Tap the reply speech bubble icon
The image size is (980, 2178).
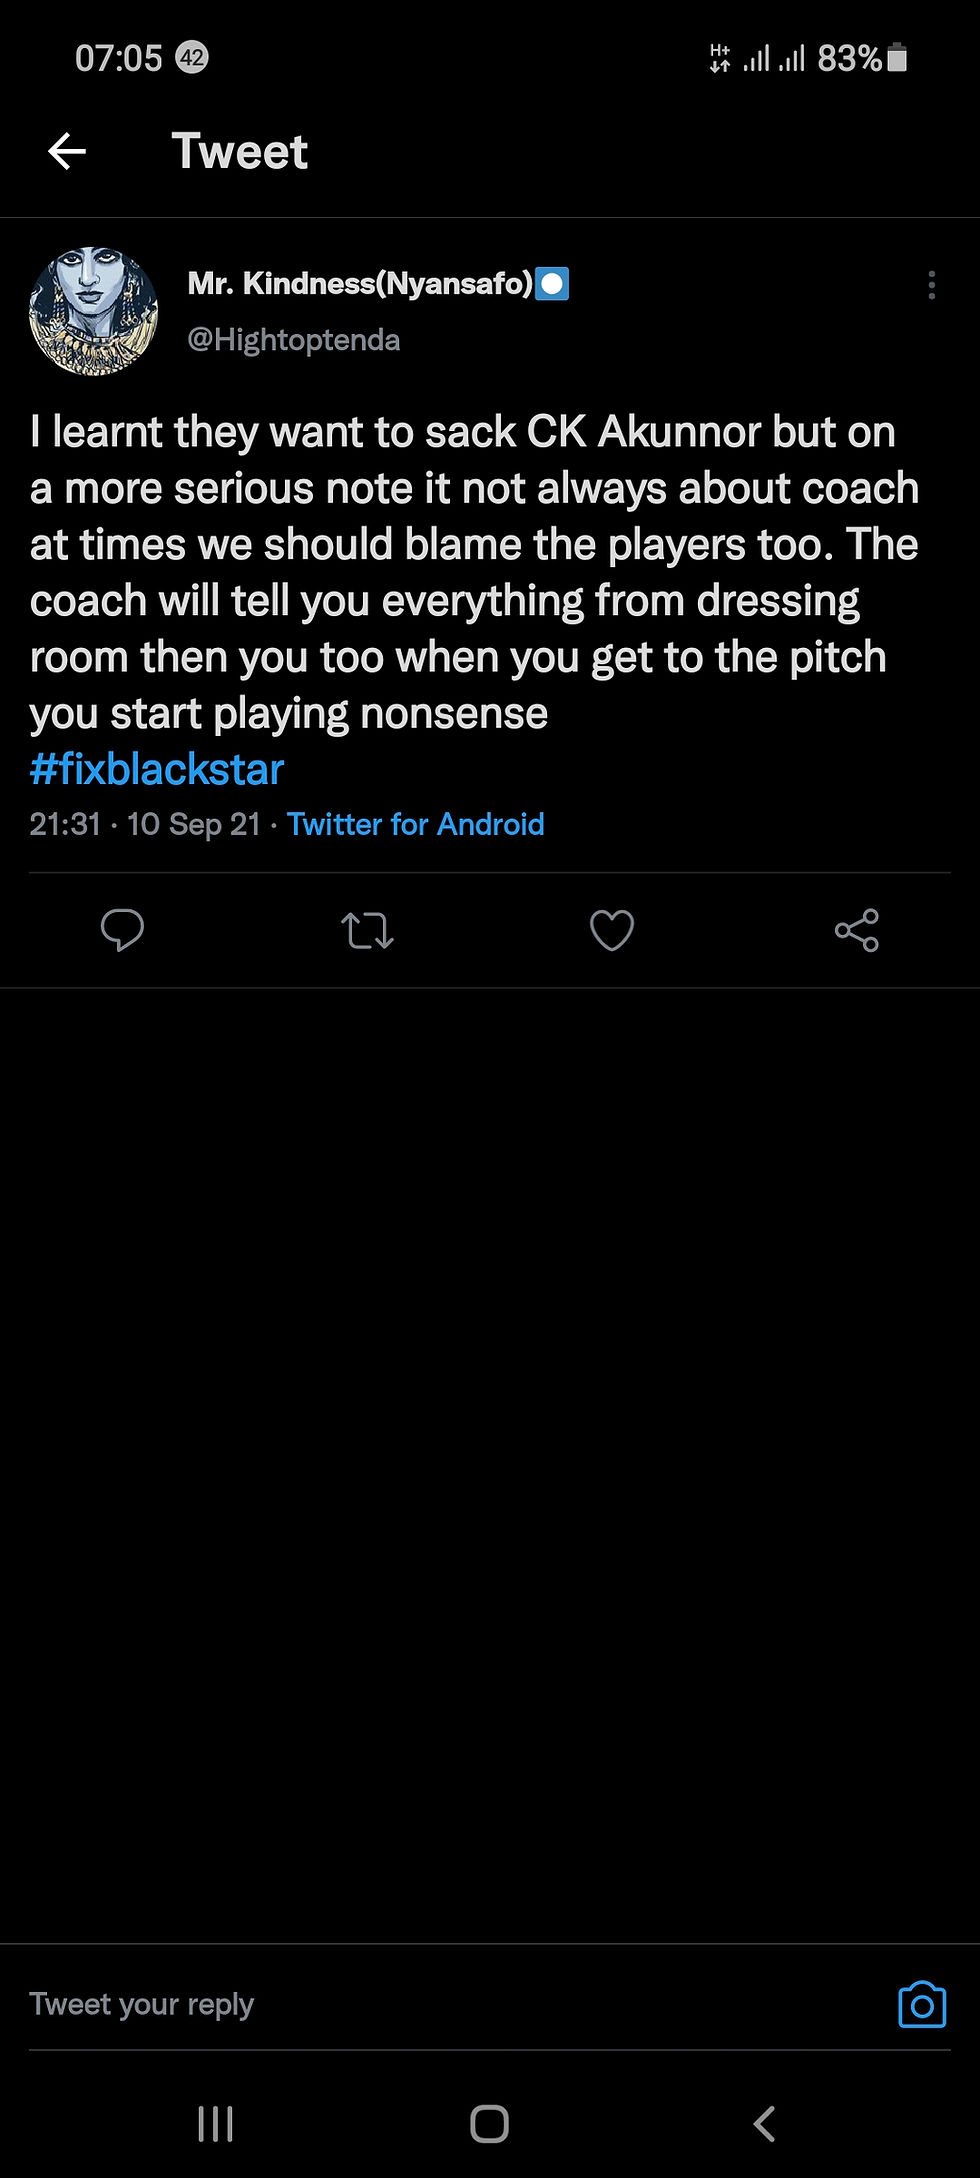coord(122,930)
